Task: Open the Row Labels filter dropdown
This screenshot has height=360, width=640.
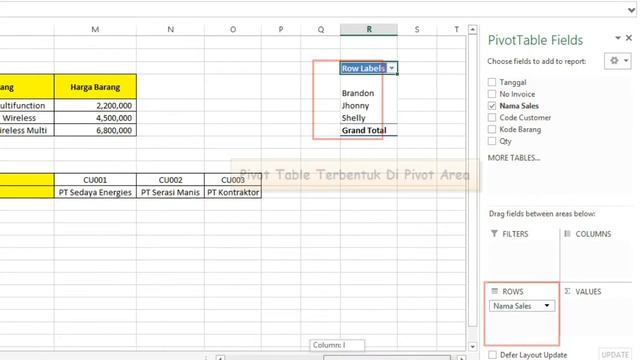Action: click(x=391, y=68)
